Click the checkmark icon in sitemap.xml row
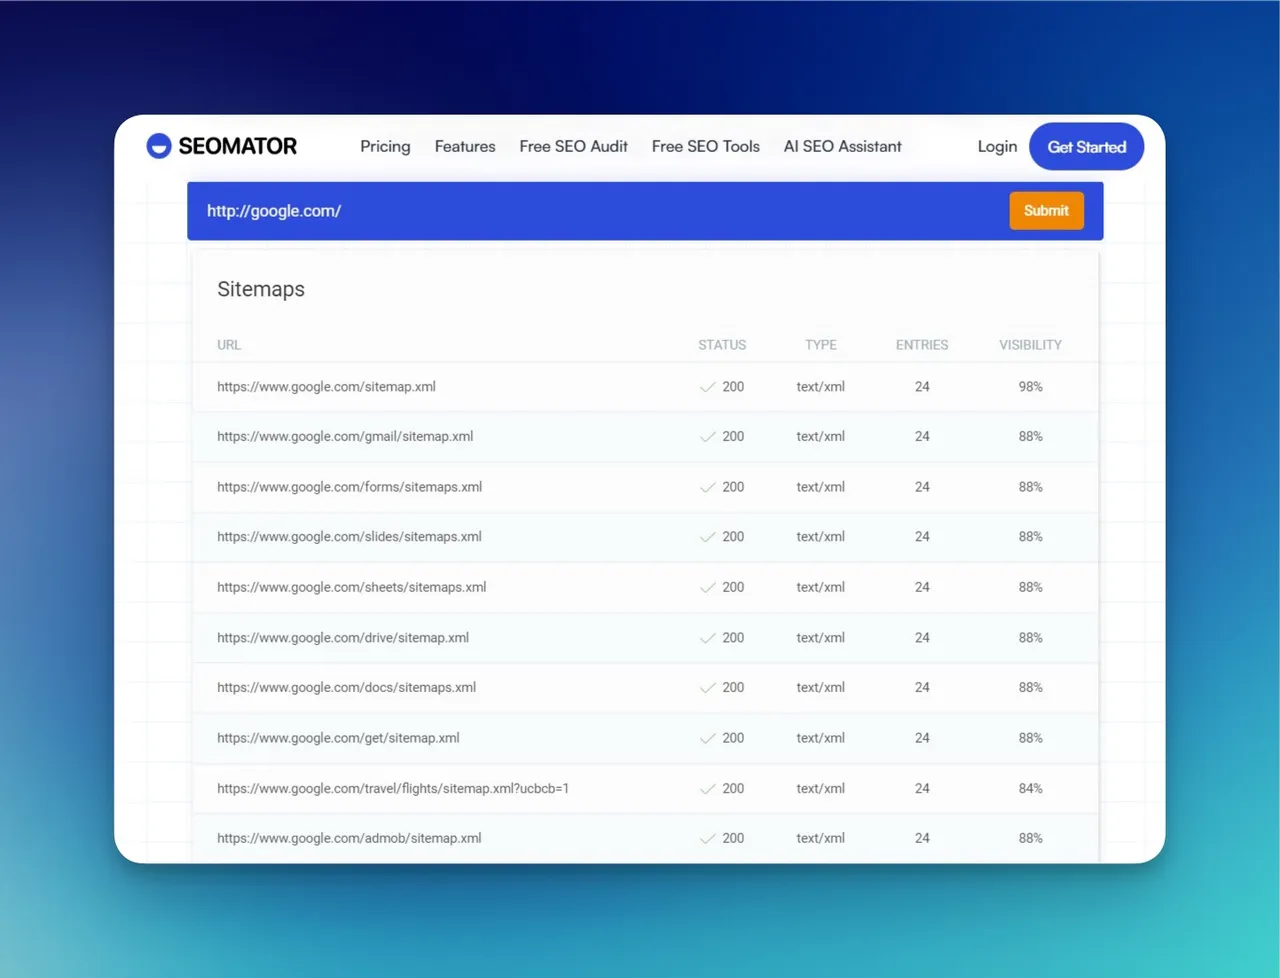This screenshot has width=1280, height=978. click(x=707, y=387)
